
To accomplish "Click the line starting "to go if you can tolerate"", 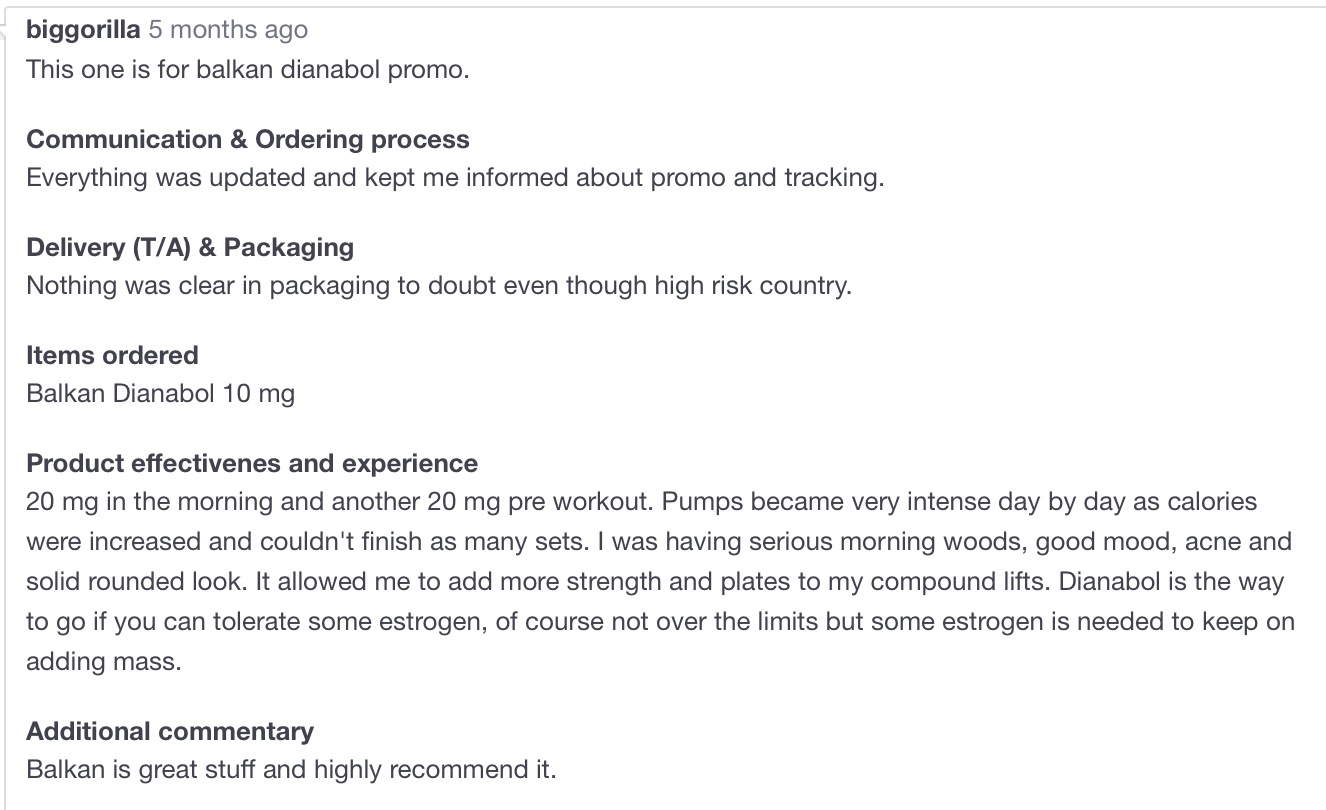I will [660, 622].
